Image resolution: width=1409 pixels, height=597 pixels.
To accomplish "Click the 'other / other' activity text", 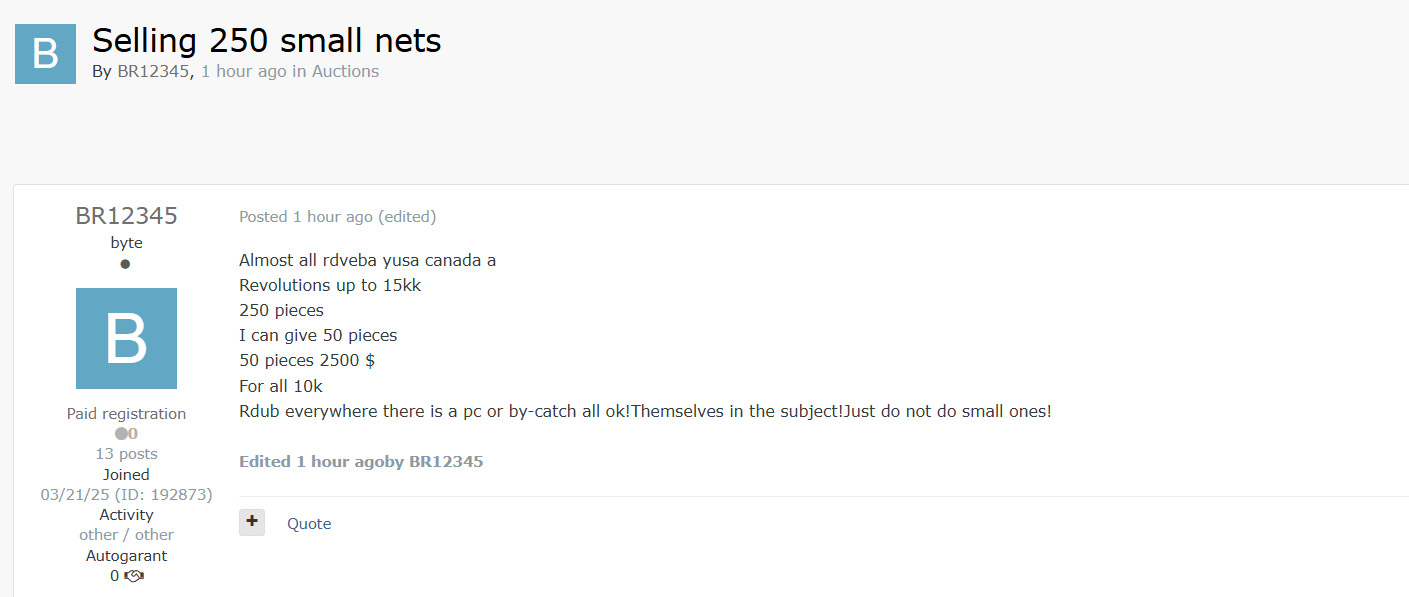I will 126,535.
